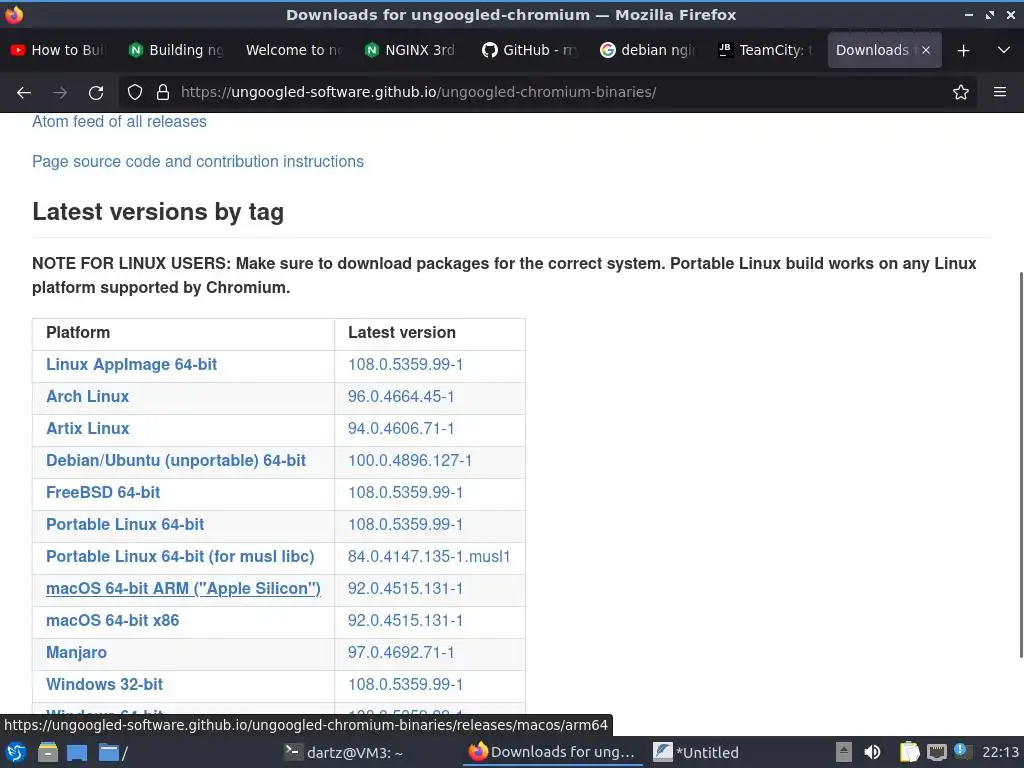Open Windows 32-bit platform link
Viewport: 1024px width, 768px height.
pos(104,684)
